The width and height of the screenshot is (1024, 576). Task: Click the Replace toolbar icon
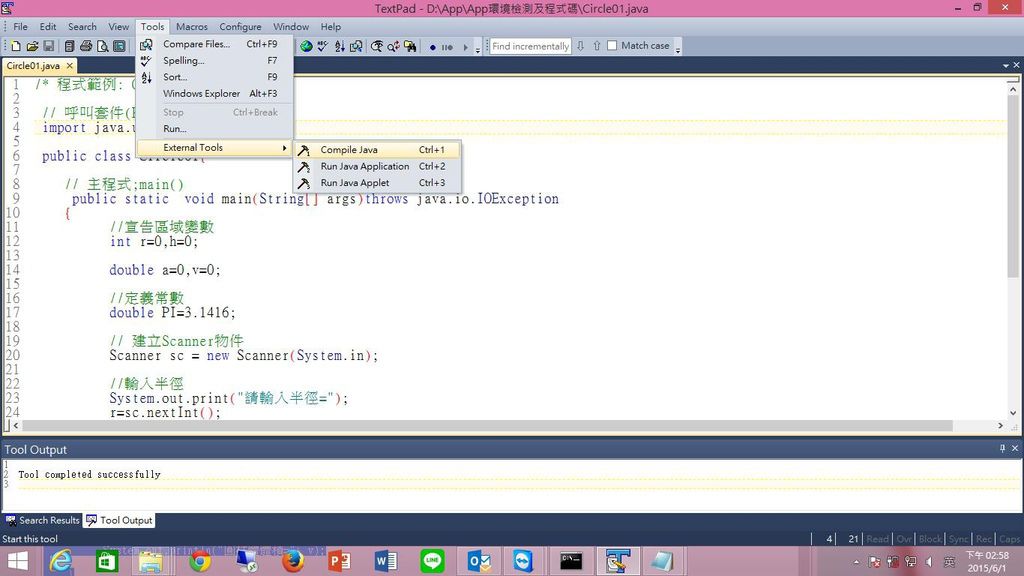(x=393, y=46)
